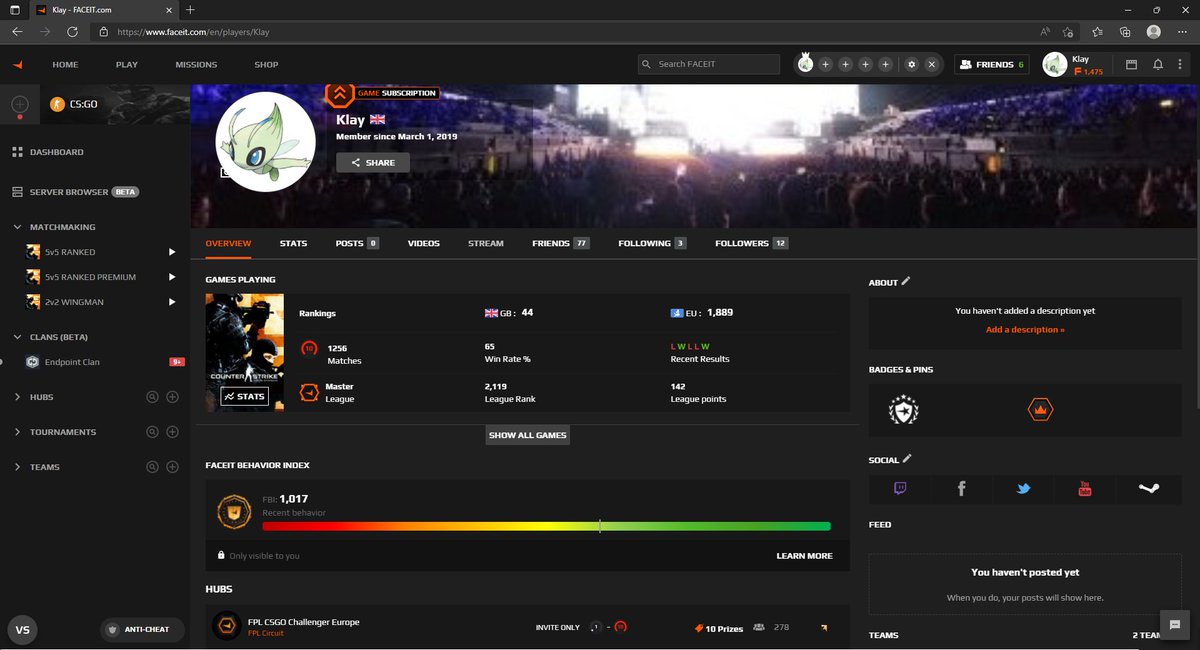The width and height of the screenshot is (1200, 650).
Task: Open Twitch social link icon
Action: 900,488
